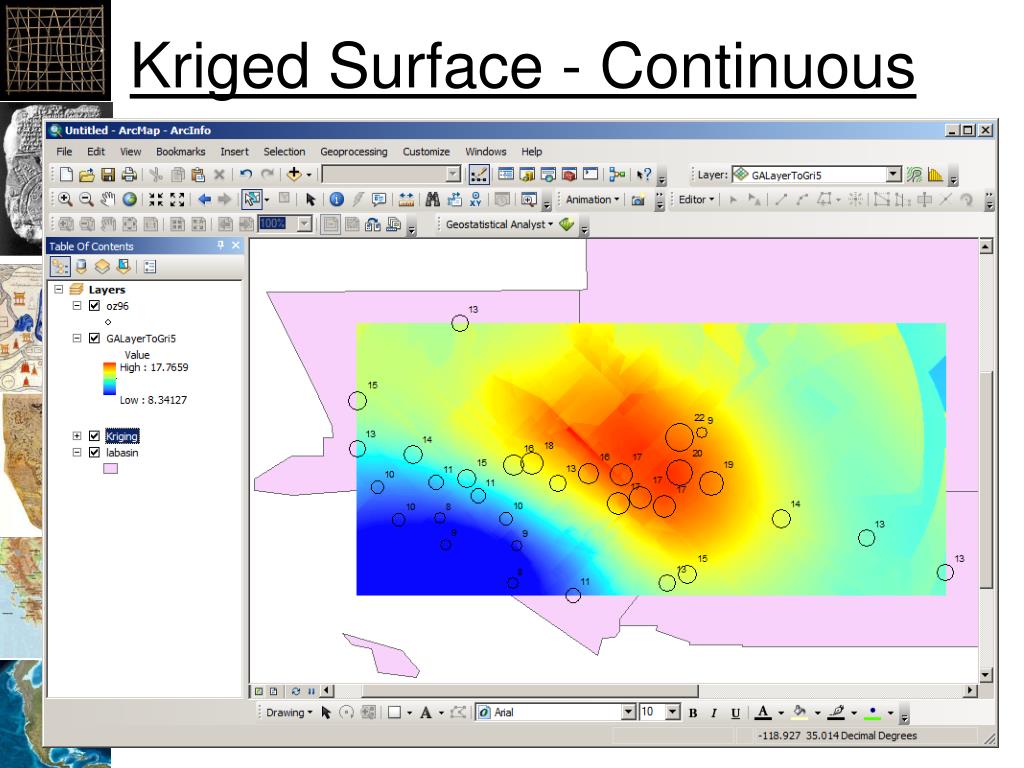This screenshot has height=768, width=1024.
Task: Go back to previous extent
Action: point(204,199)
